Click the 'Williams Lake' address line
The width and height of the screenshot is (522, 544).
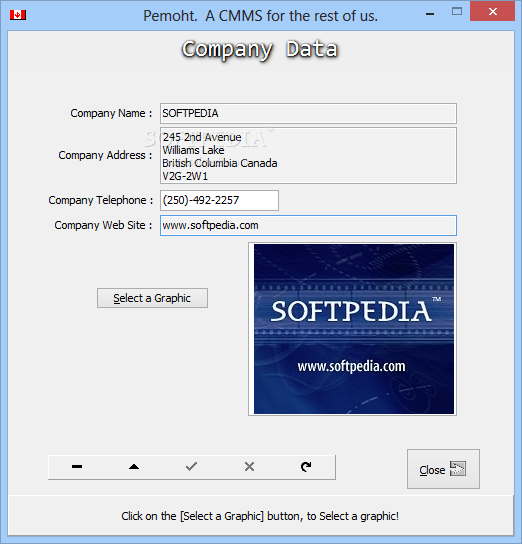click(x=193, y=150)
